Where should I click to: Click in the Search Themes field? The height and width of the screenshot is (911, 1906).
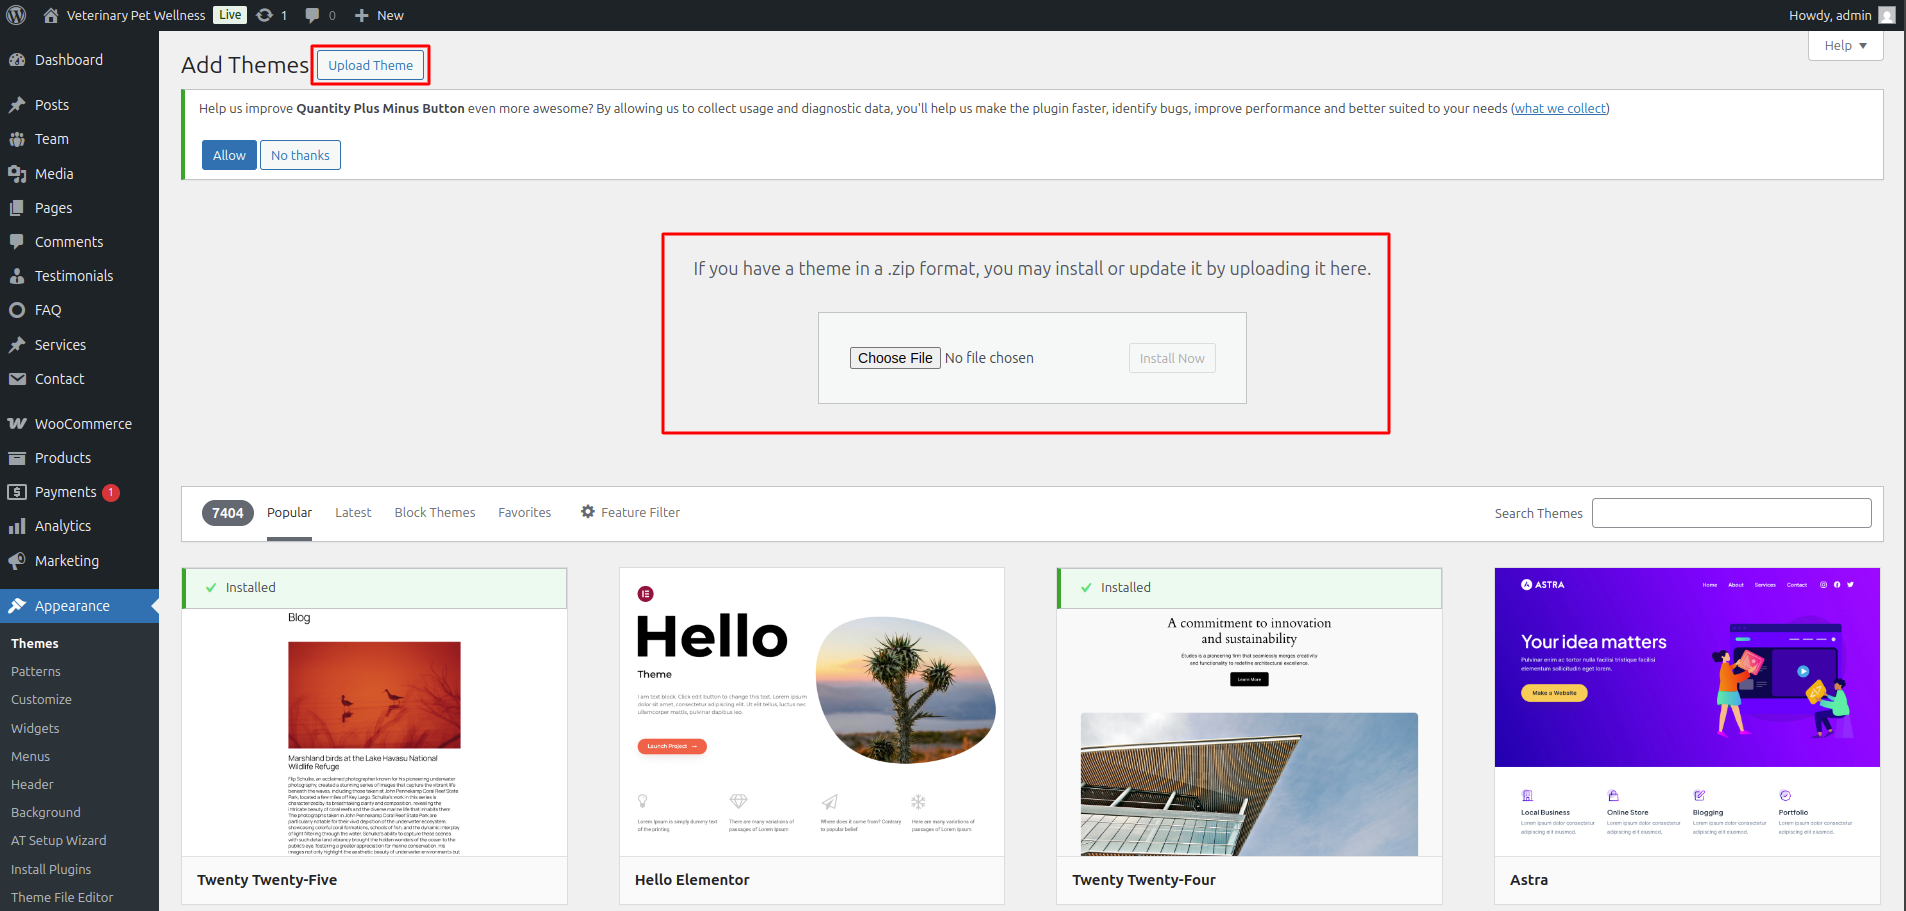coord(1731,513)
